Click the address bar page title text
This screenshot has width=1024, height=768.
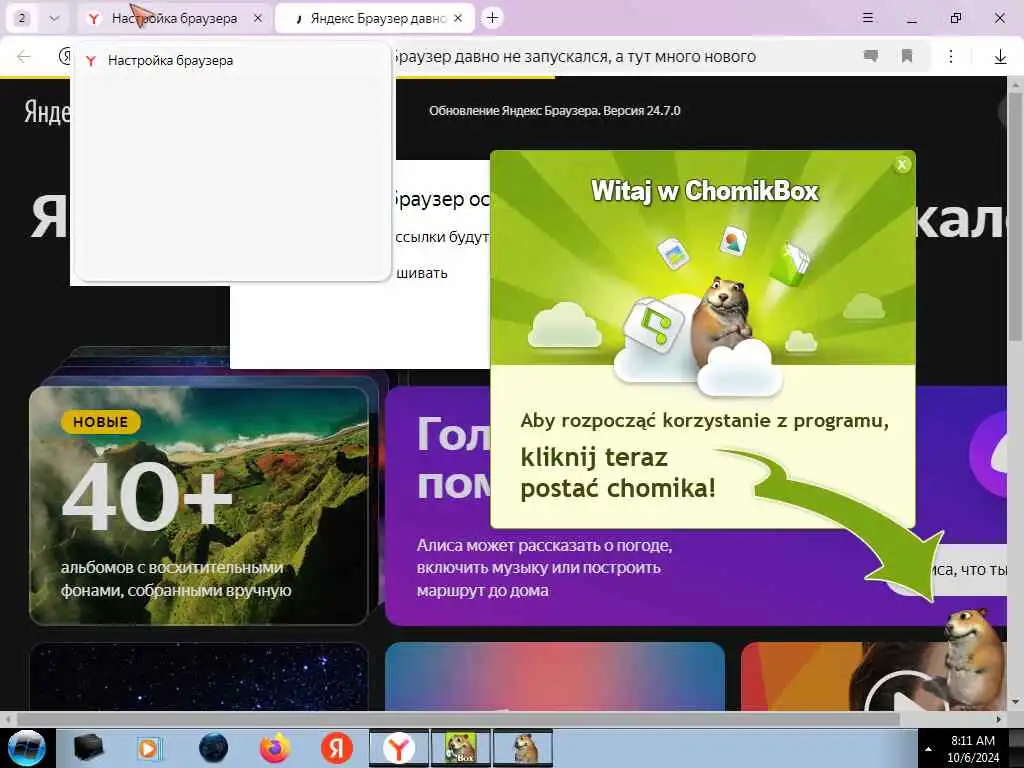click(573, 57)
